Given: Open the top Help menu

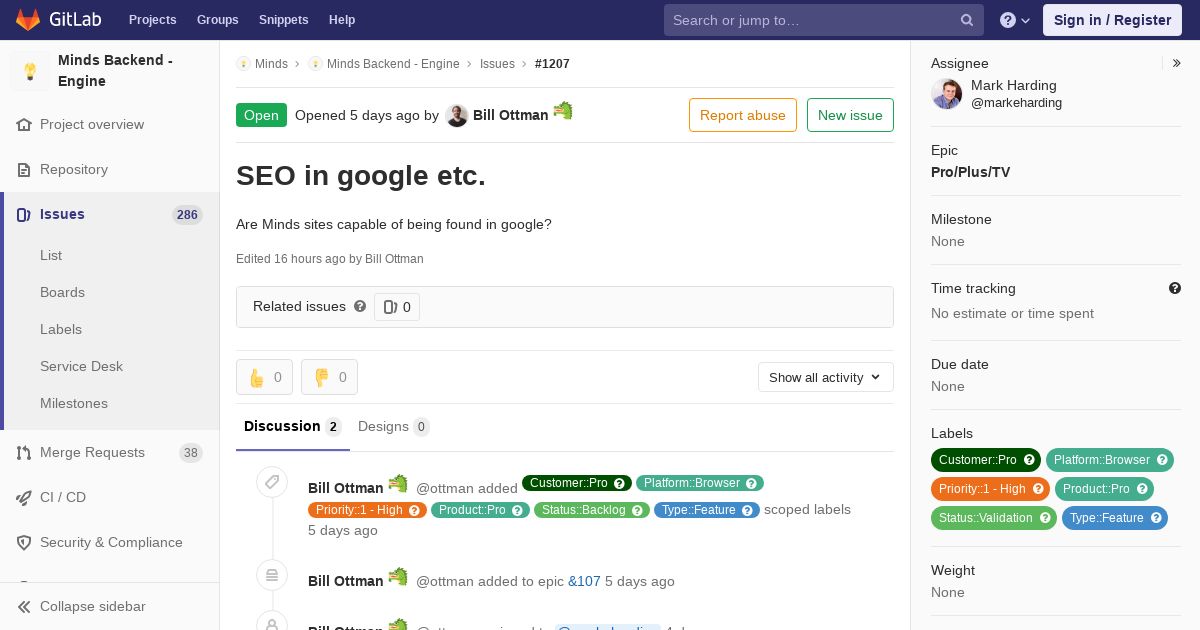Looking at the screenshot, I should point(342,20).
